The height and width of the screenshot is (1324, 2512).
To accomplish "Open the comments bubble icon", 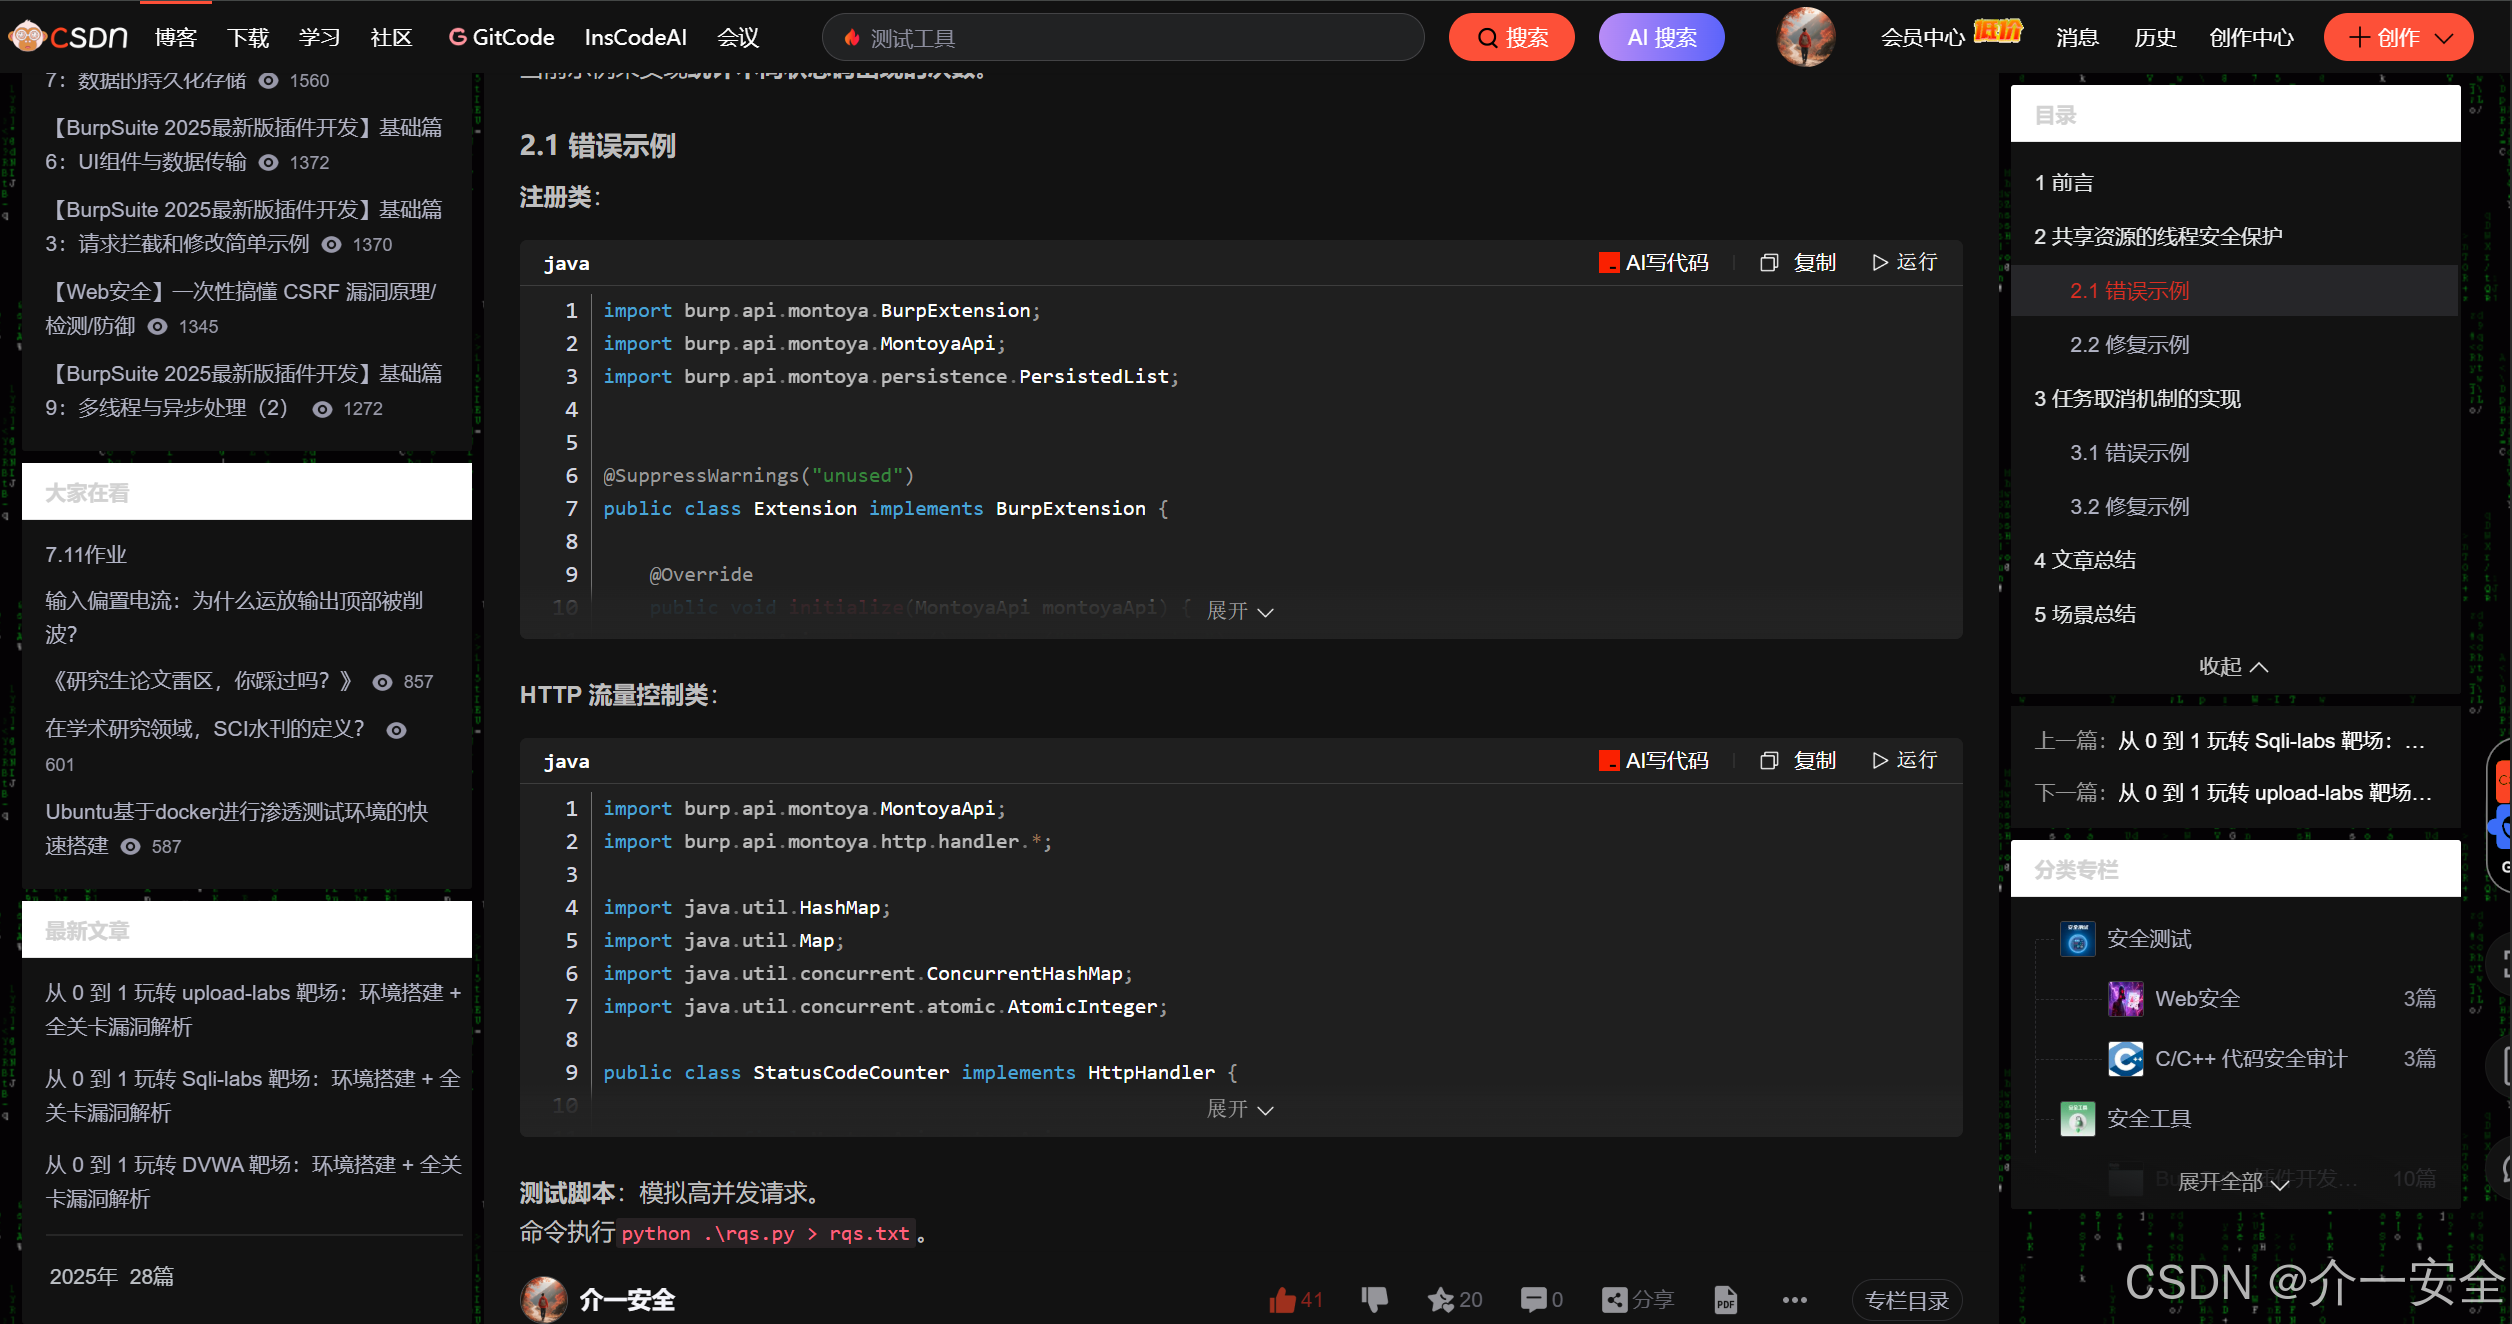I will (x=1532, y=1299).
